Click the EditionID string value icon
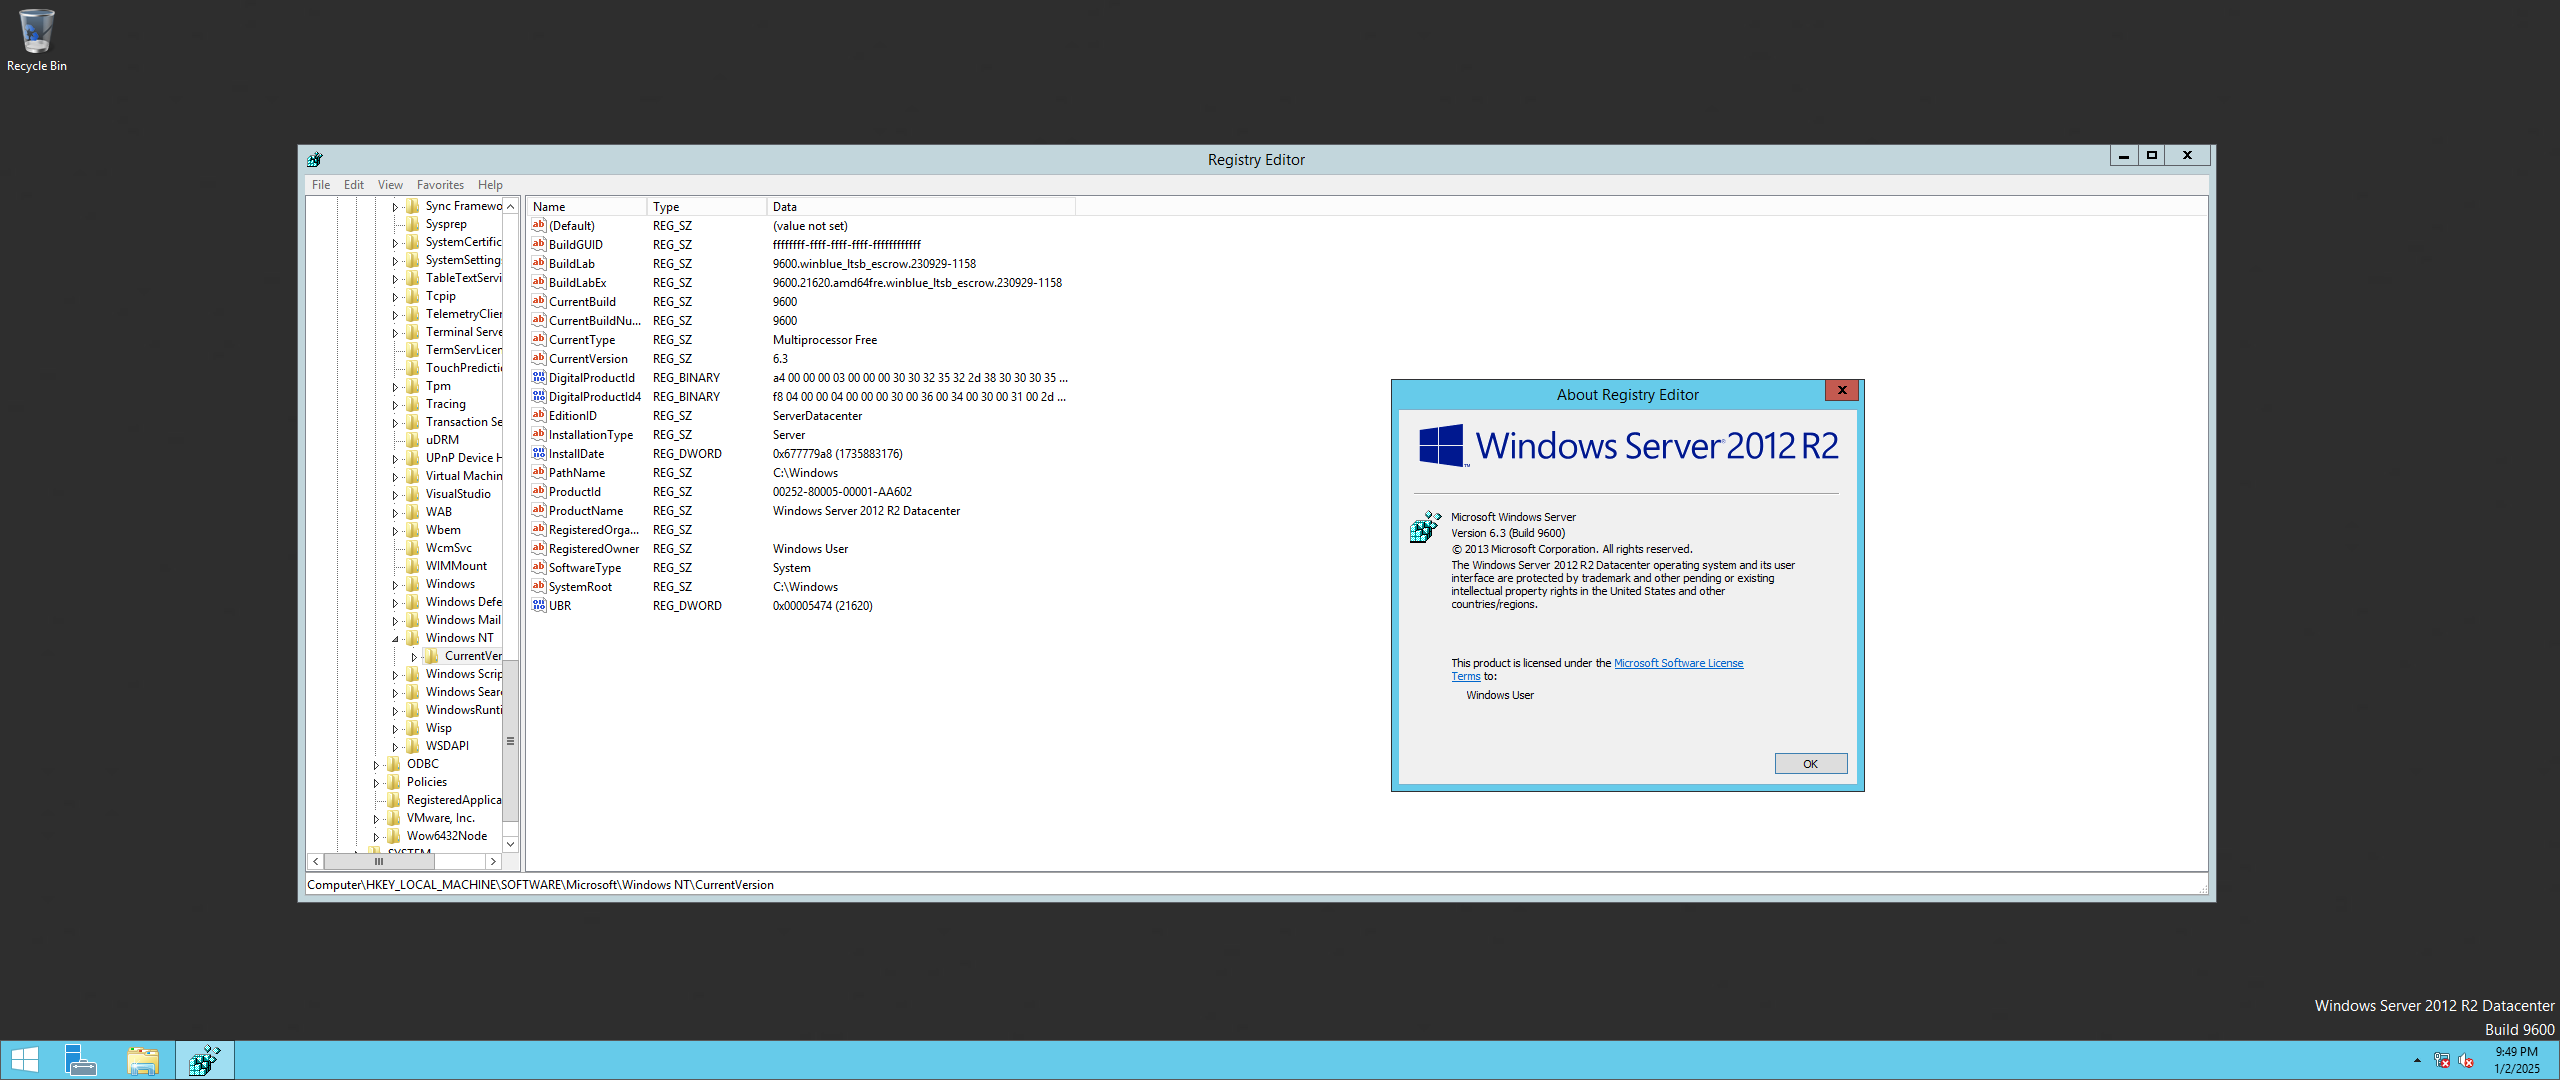 point(539,415)
